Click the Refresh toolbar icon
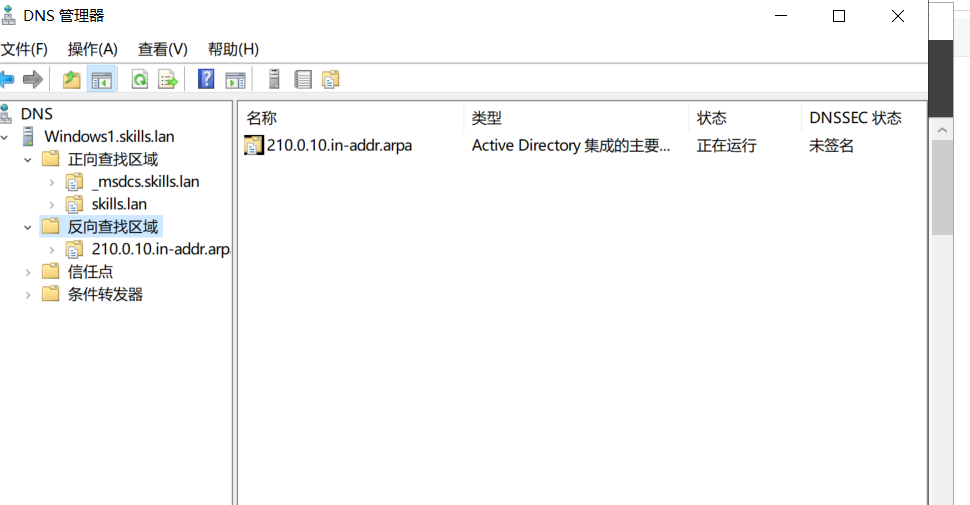 (x=140, y=79)
